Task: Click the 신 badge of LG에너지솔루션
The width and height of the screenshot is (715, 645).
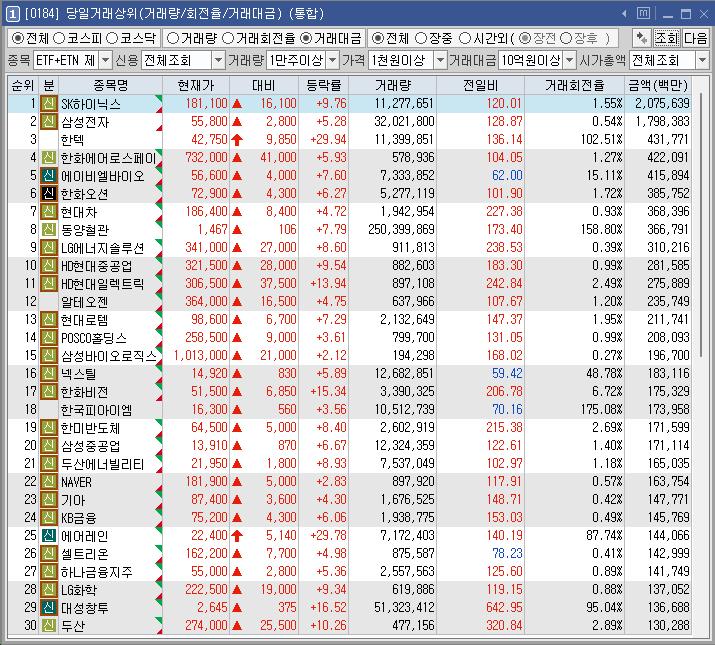Action: 49,248
